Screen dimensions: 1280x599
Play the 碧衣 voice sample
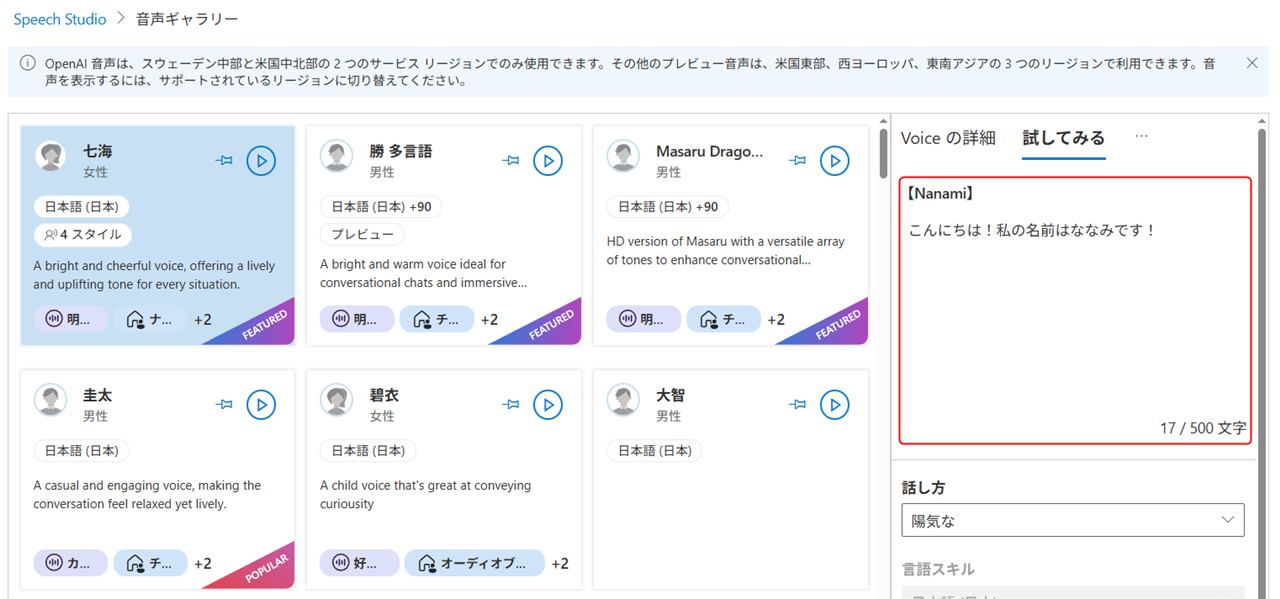548,404
